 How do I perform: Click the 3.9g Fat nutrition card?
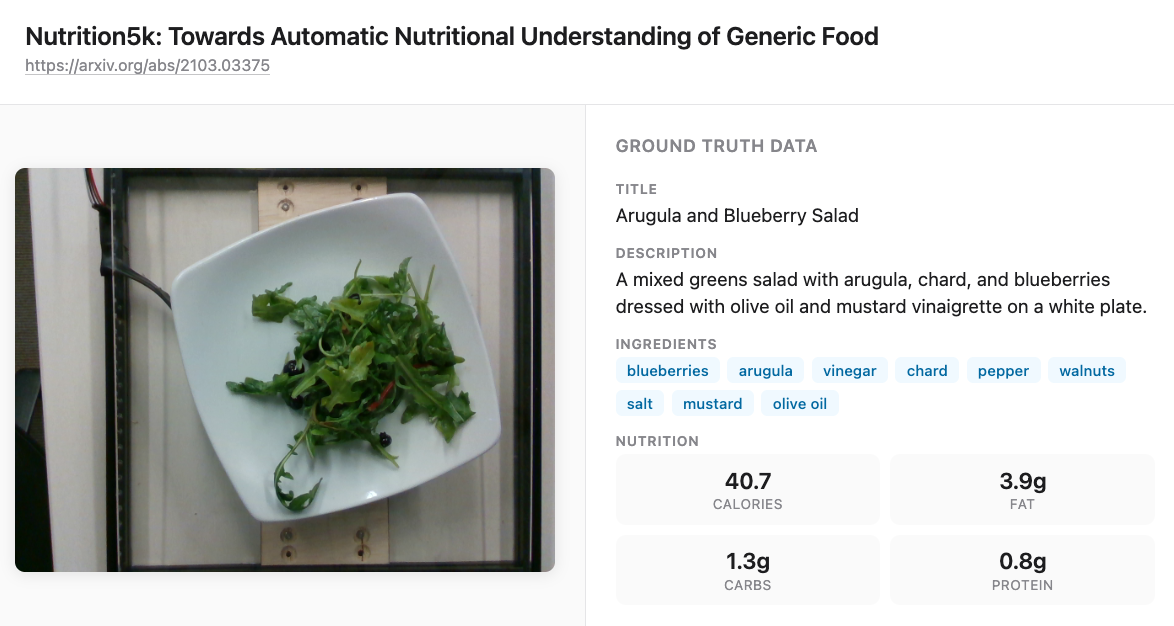click(1022, 490)
